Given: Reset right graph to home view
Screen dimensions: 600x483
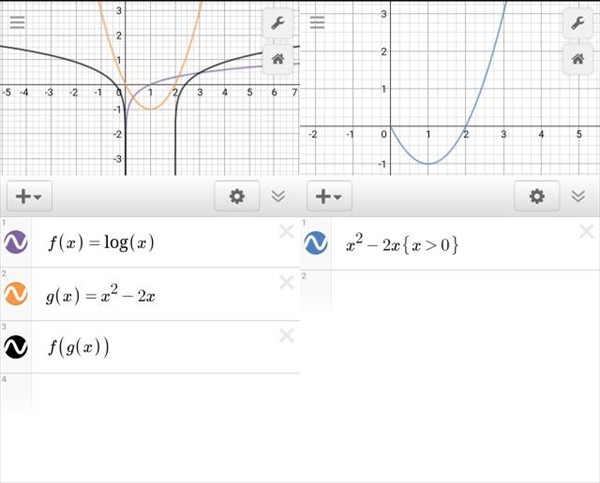Looking at the screenshot, I should coord(577,58).
